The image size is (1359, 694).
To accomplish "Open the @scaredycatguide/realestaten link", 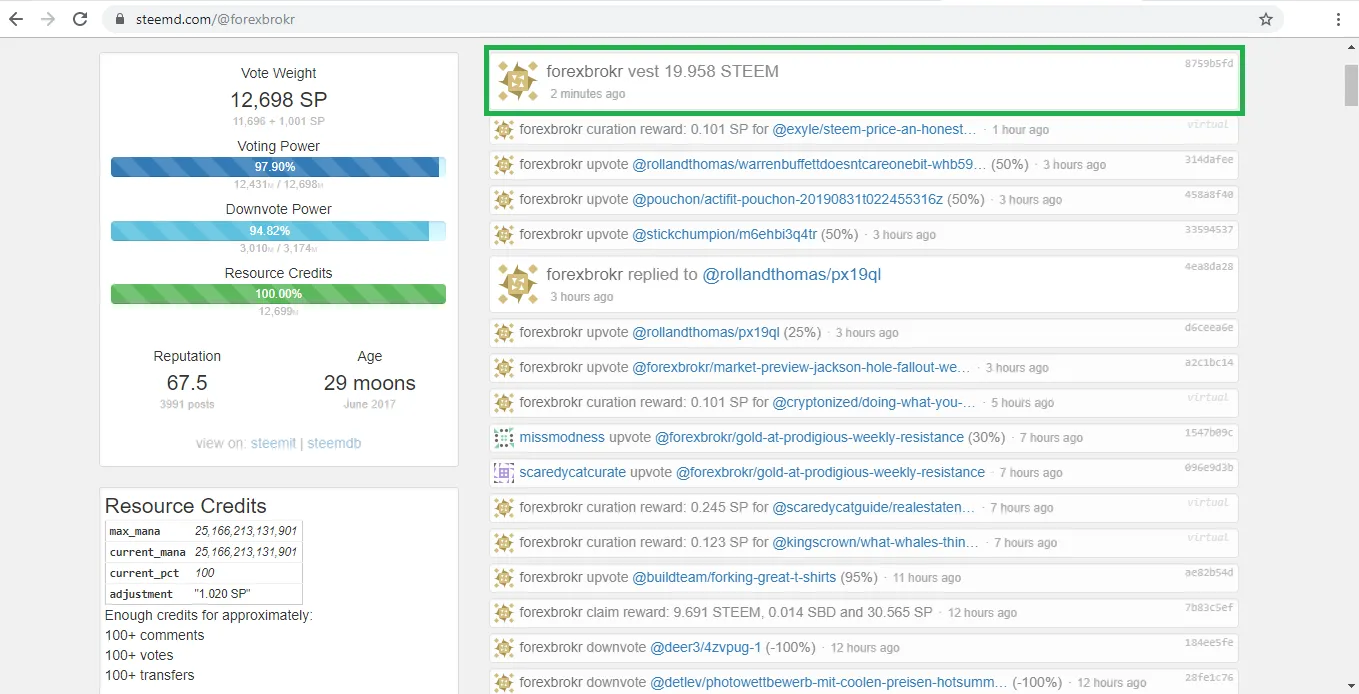I will 874,507.
